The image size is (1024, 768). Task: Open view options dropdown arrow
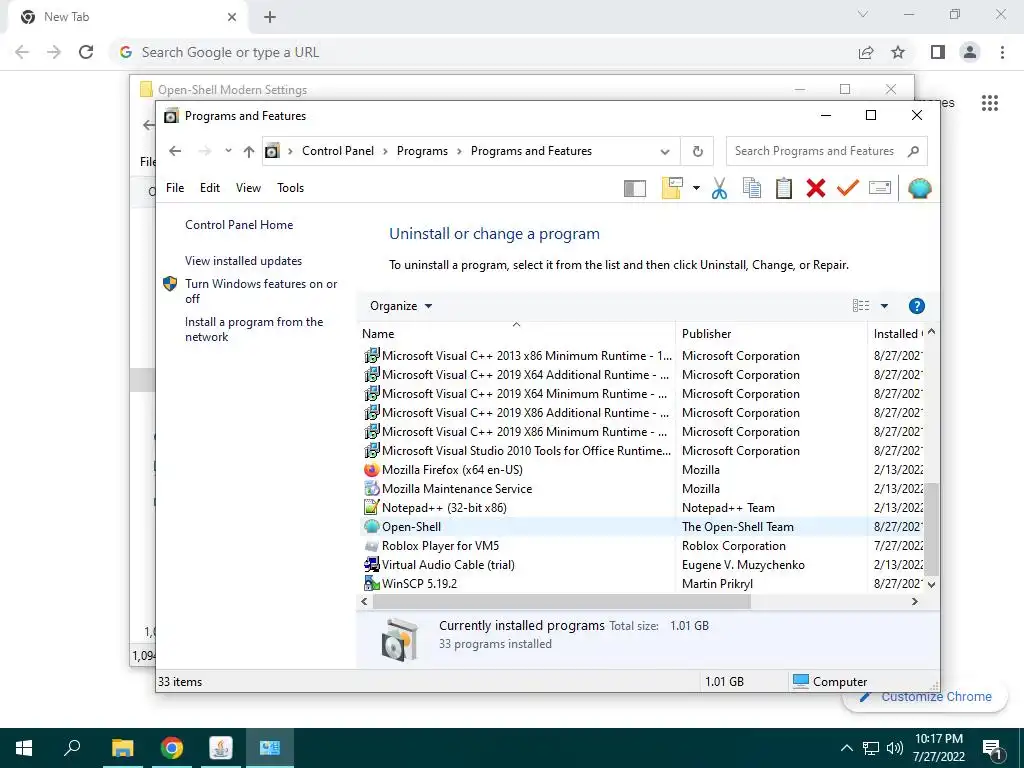click(884, 306)
